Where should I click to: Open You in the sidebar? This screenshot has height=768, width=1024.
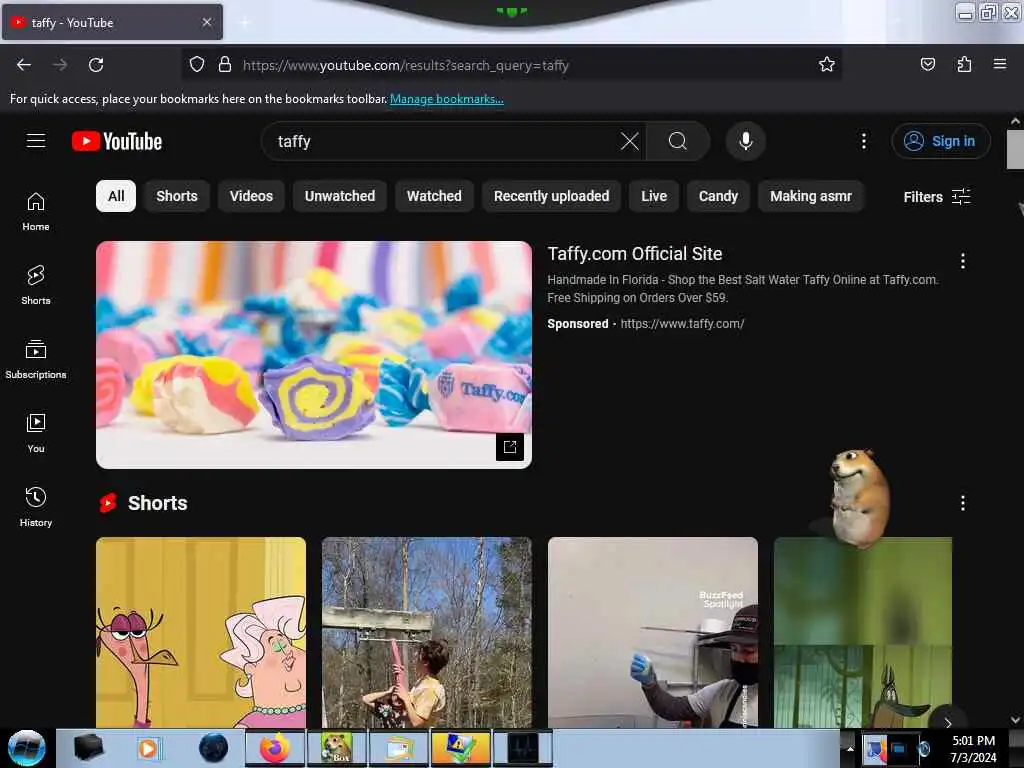point(36,433)
